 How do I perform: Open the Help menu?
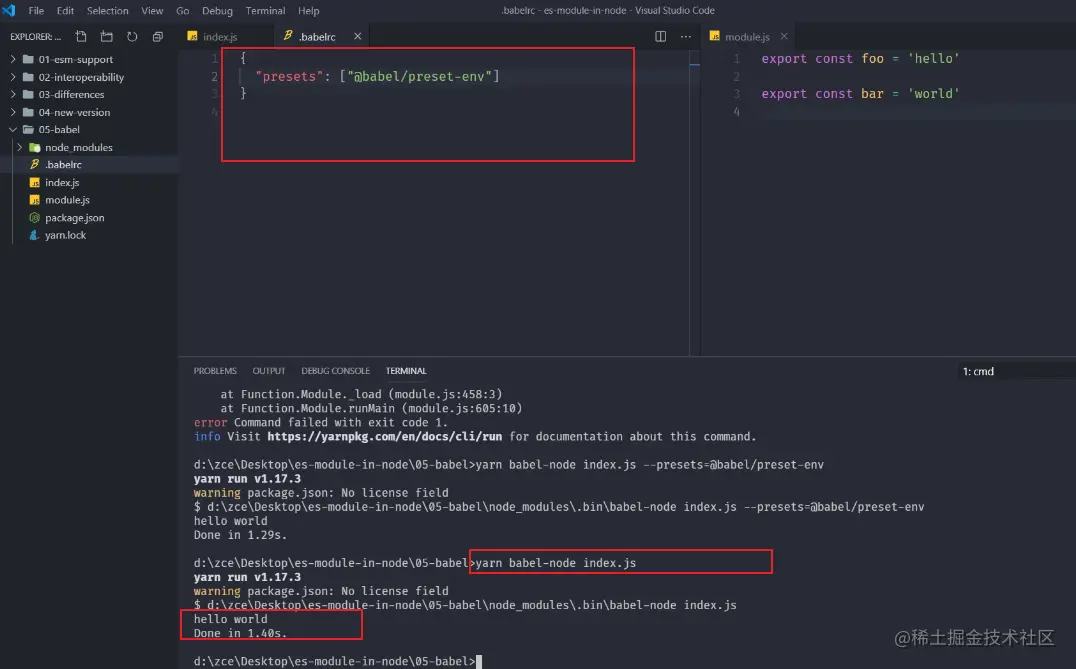[308, 10]
